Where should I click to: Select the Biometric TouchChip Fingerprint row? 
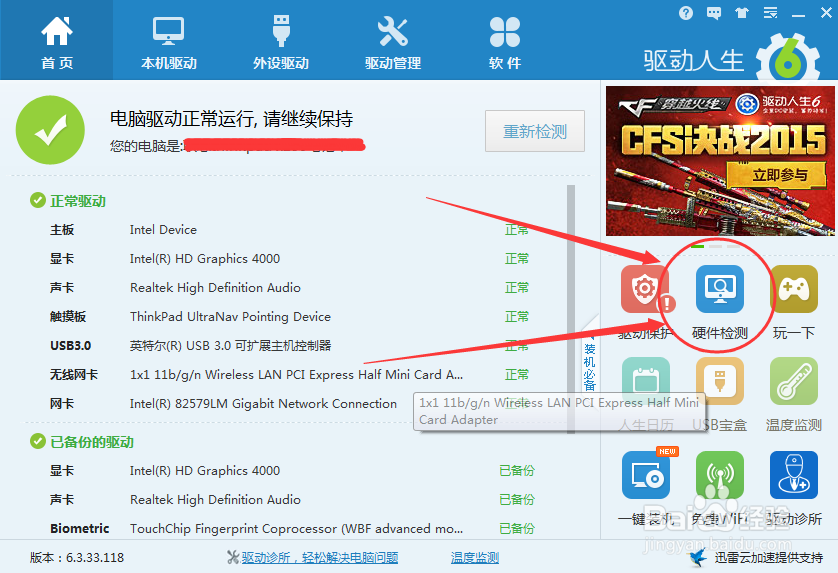(x=291, y=528)
